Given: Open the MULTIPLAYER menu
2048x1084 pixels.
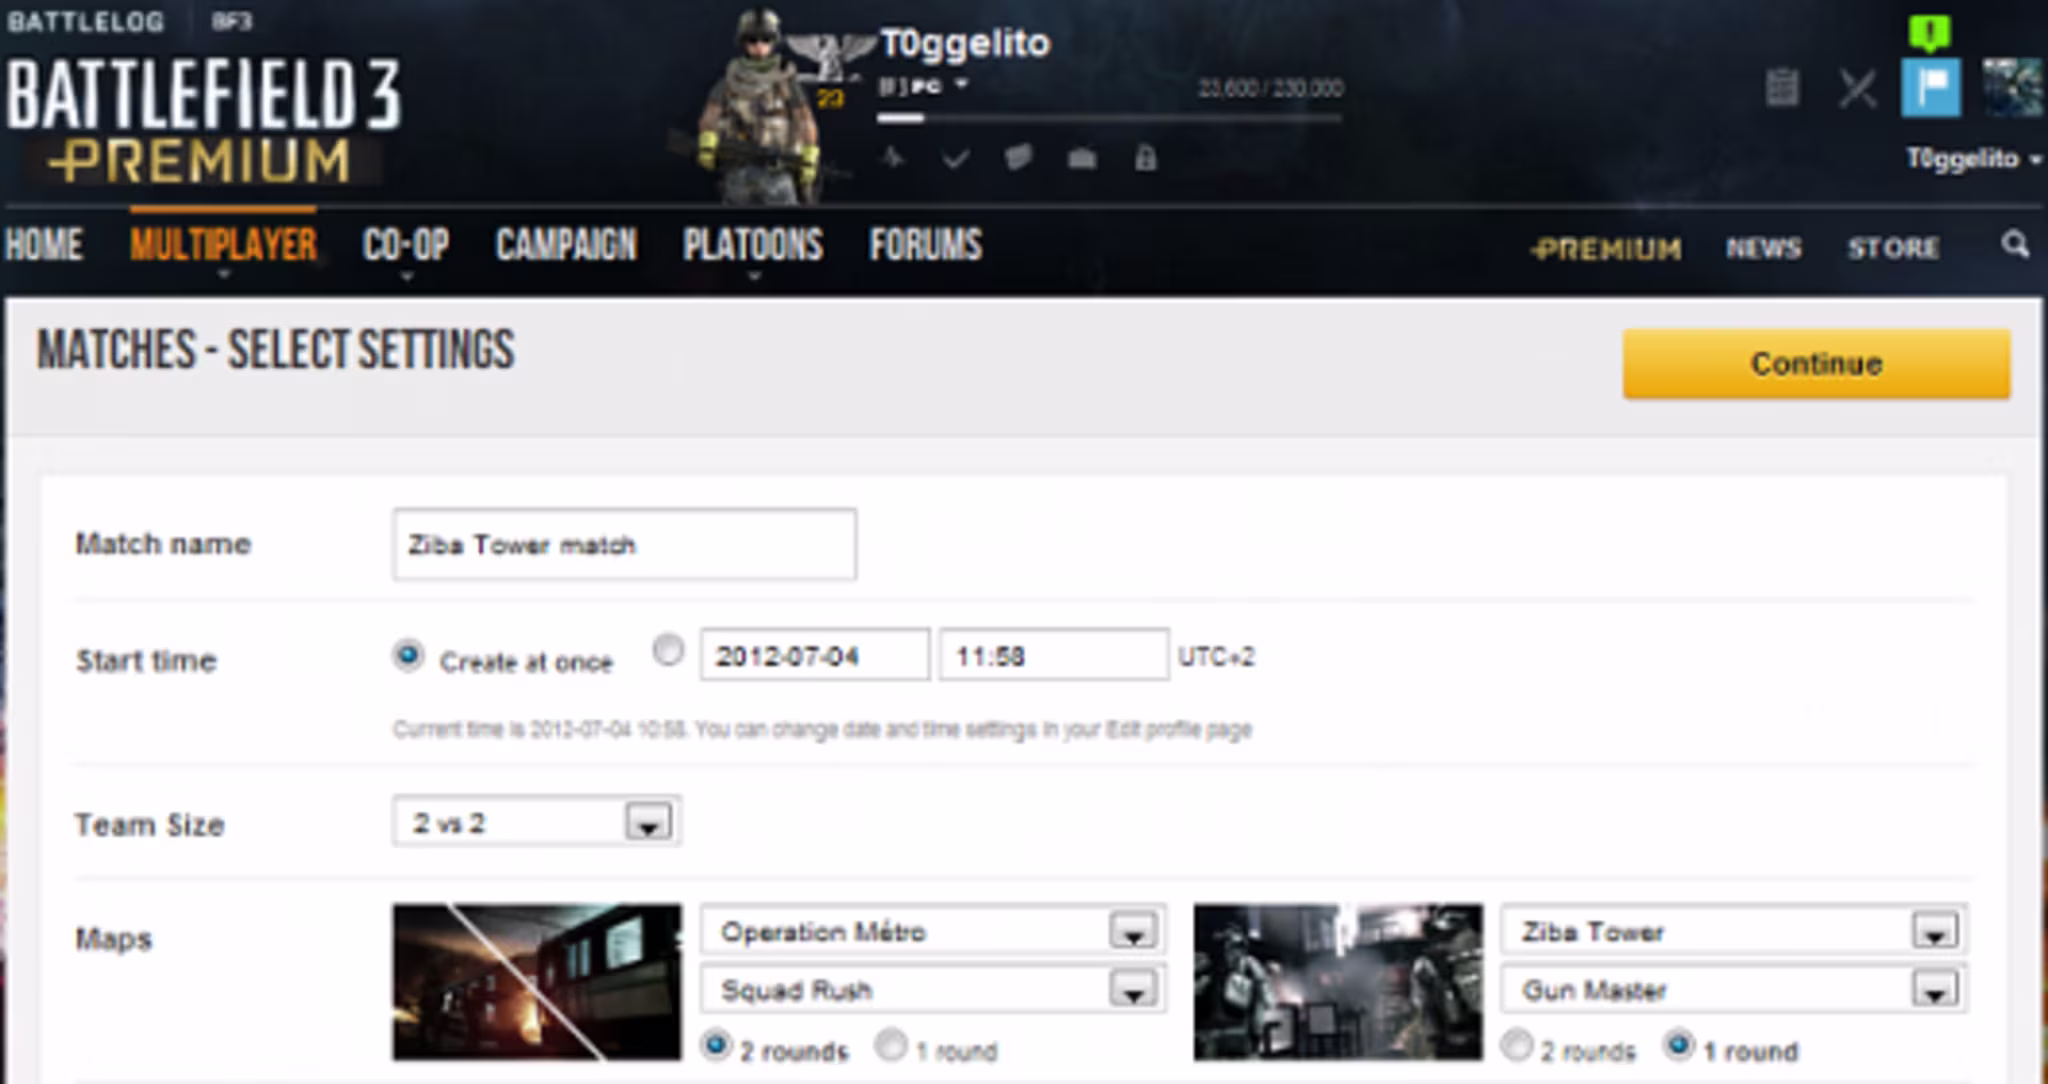Looking at the screenshot, I should pos(223,245).
